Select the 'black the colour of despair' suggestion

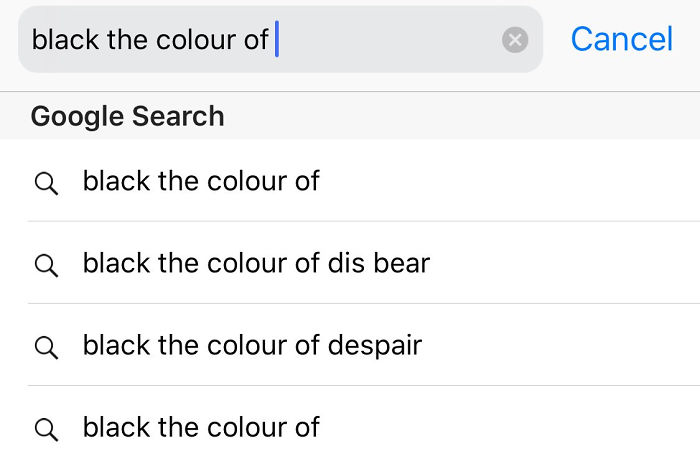tap(252, 346)
